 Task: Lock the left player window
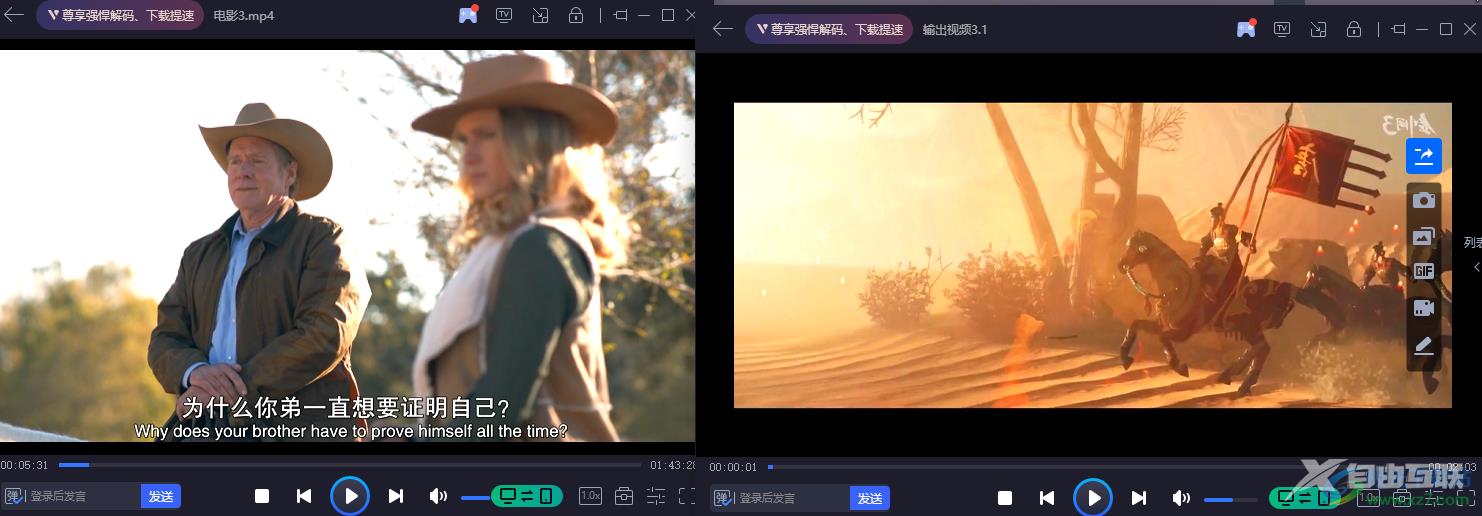[575, 15]
